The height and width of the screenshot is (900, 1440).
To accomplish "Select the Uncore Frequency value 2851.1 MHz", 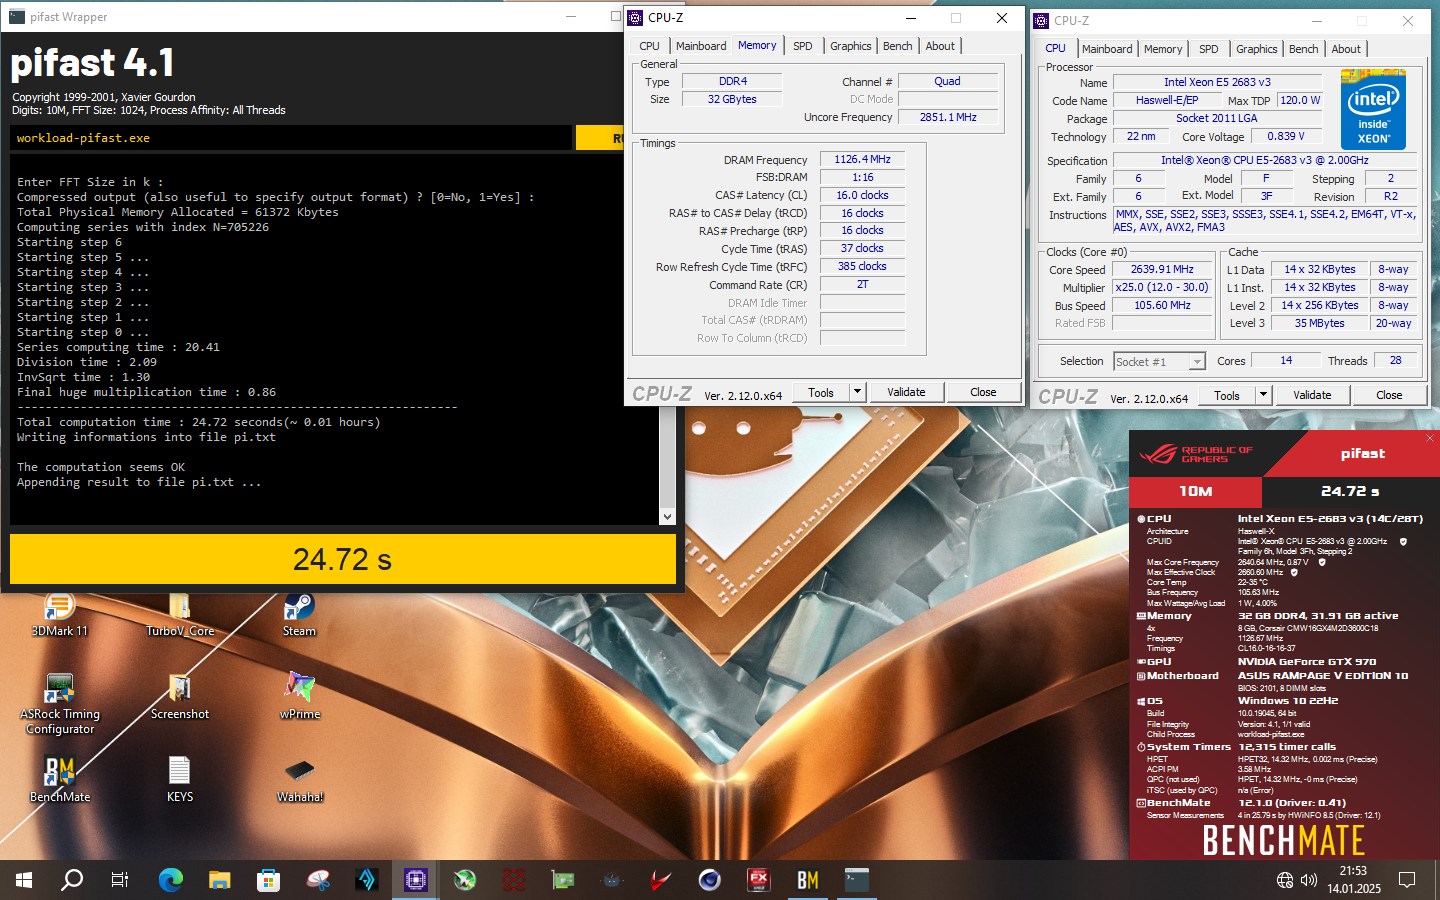I will click(948, 117).
